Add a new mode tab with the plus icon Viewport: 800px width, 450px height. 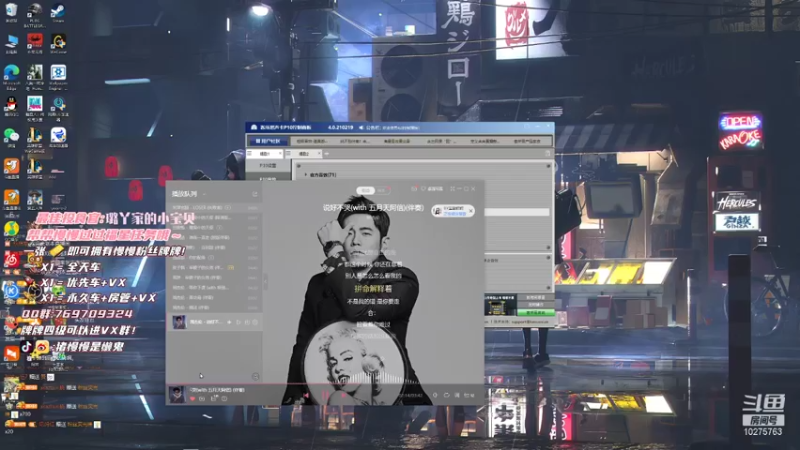click(x=327, y=154)
